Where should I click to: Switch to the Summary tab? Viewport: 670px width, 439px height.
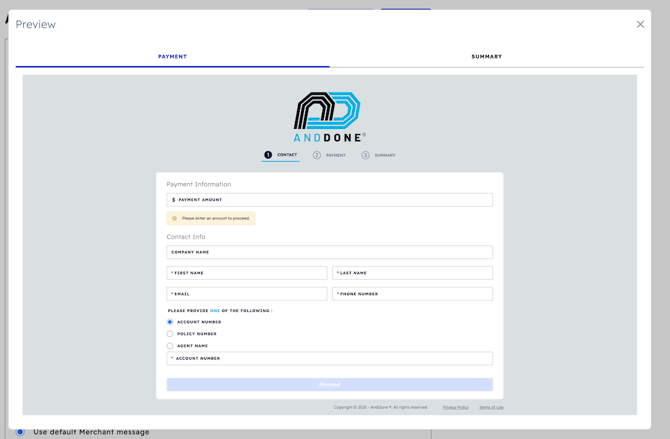click(x=486, y=57)
